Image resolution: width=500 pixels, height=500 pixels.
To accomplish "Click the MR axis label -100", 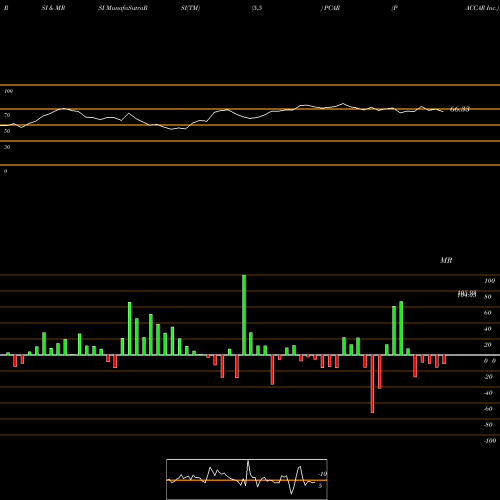I will (x=490, y=441).
